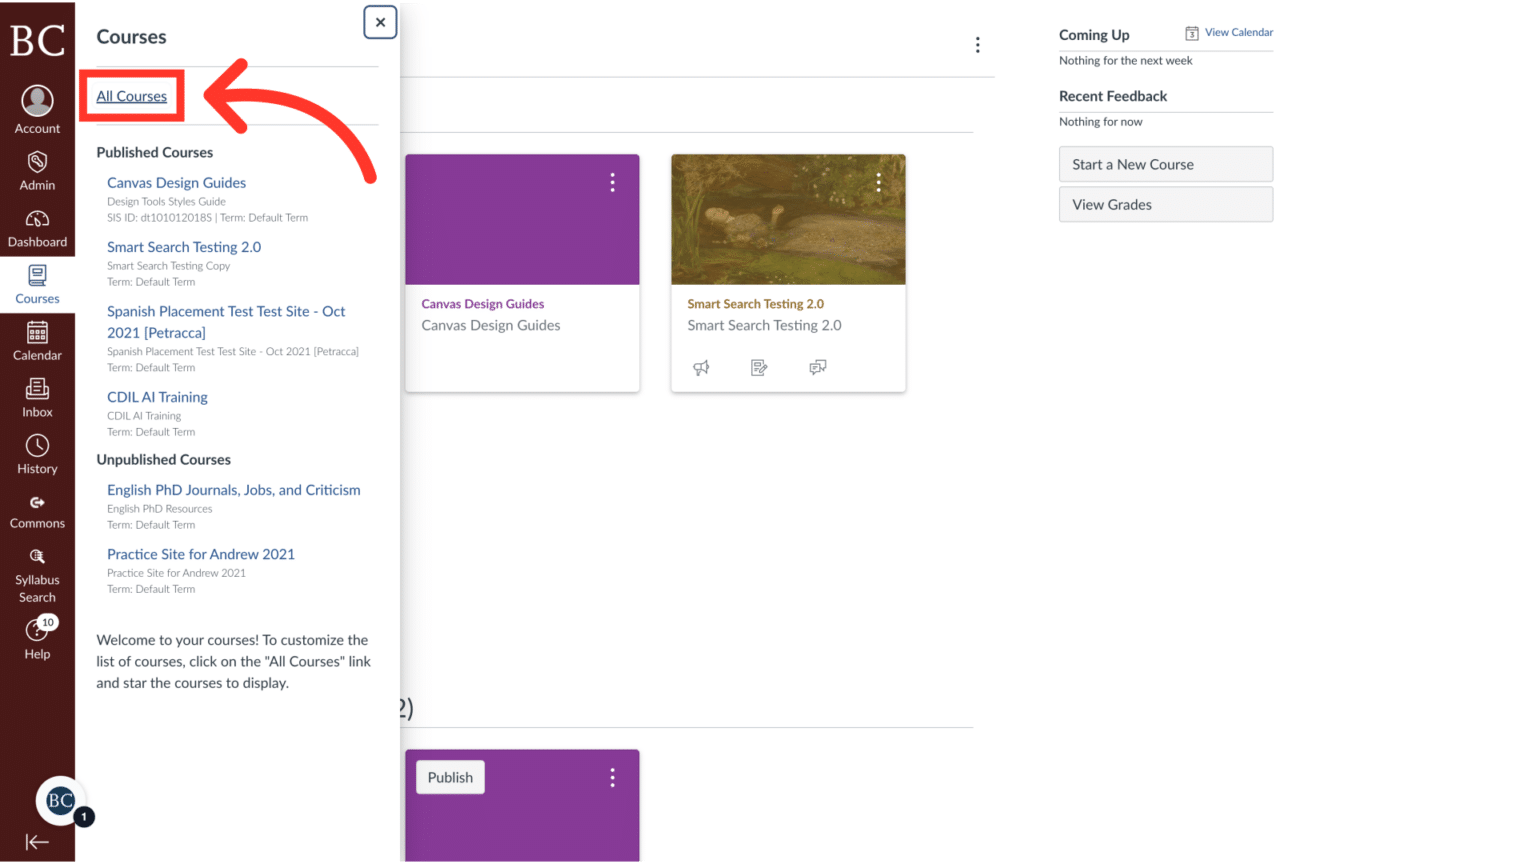Go to the Dashboard
Screen dimensions: 1536x864
(x=37, y=228)
